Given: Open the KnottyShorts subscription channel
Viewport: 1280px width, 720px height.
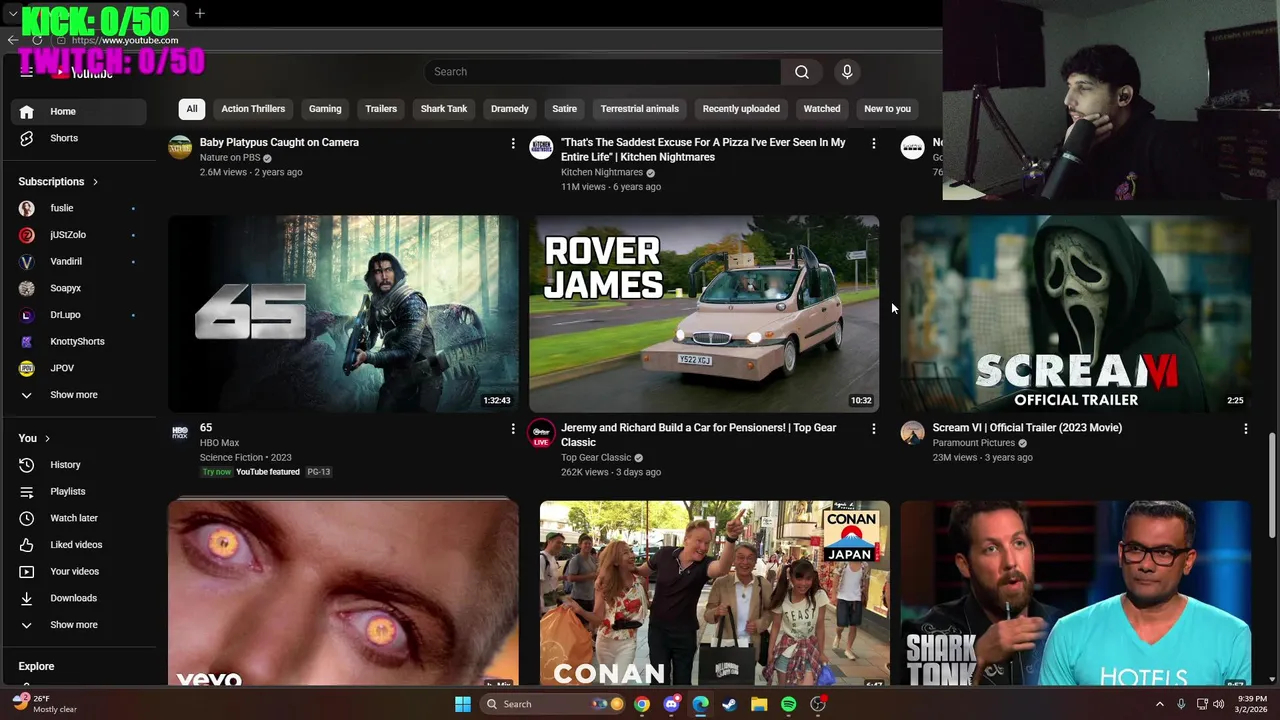Looking at the screenshot, I should coord(78,342).
